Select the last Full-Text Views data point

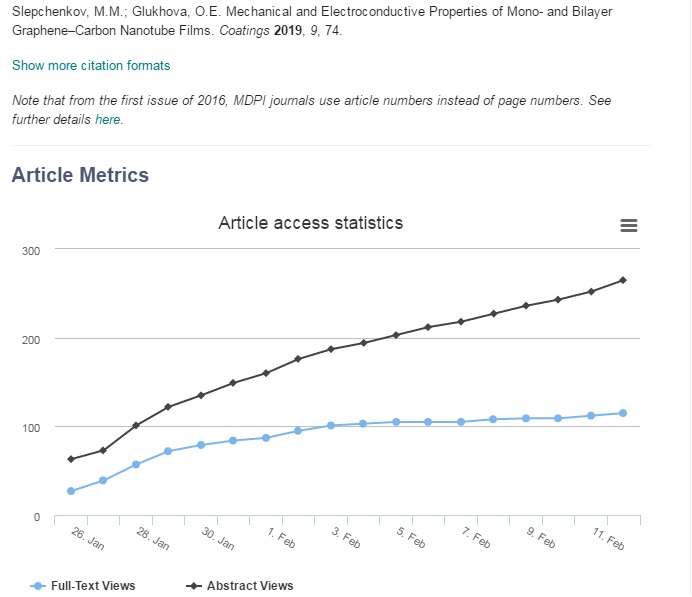click(623, 413)
